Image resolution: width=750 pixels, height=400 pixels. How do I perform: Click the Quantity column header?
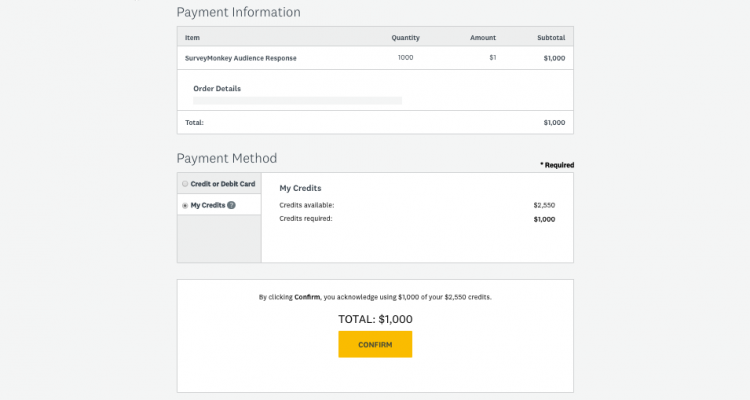pyautogui.click(x=405, y=37)
